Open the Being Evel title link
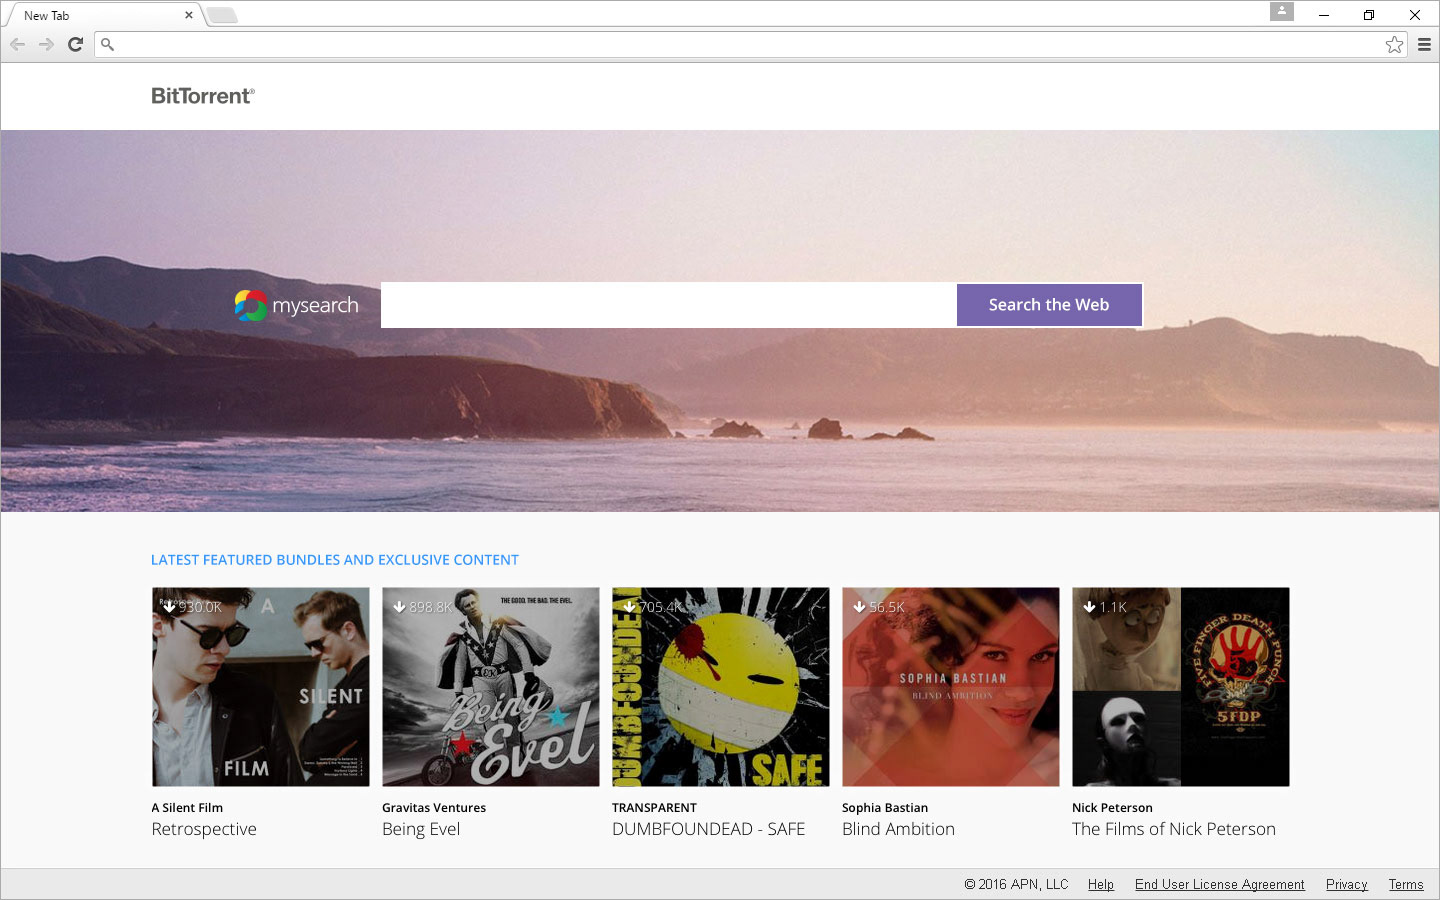Screen dimensions: 1440x900 [x=421, y=829]
